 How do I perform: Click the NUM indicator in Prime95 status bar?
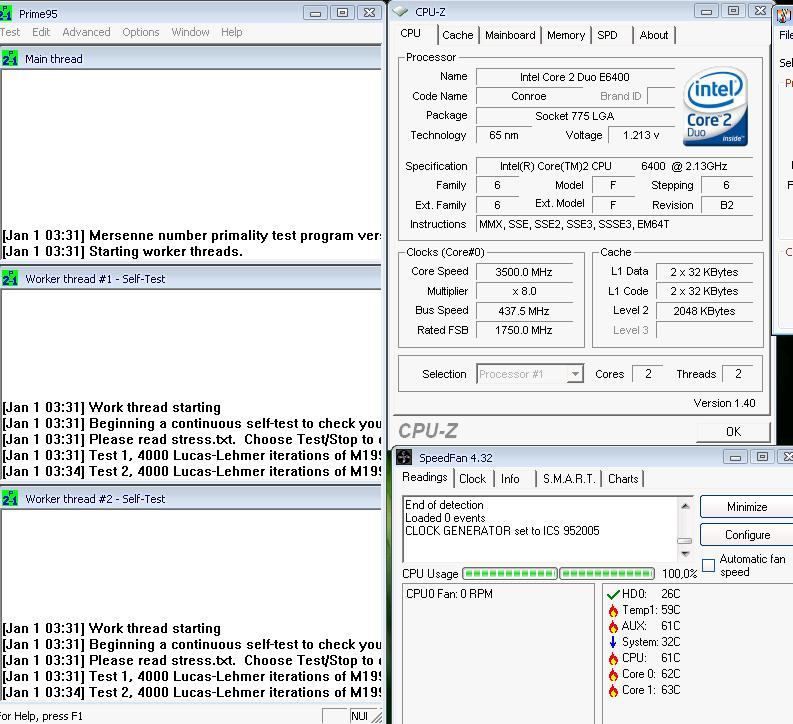(360, 716)
